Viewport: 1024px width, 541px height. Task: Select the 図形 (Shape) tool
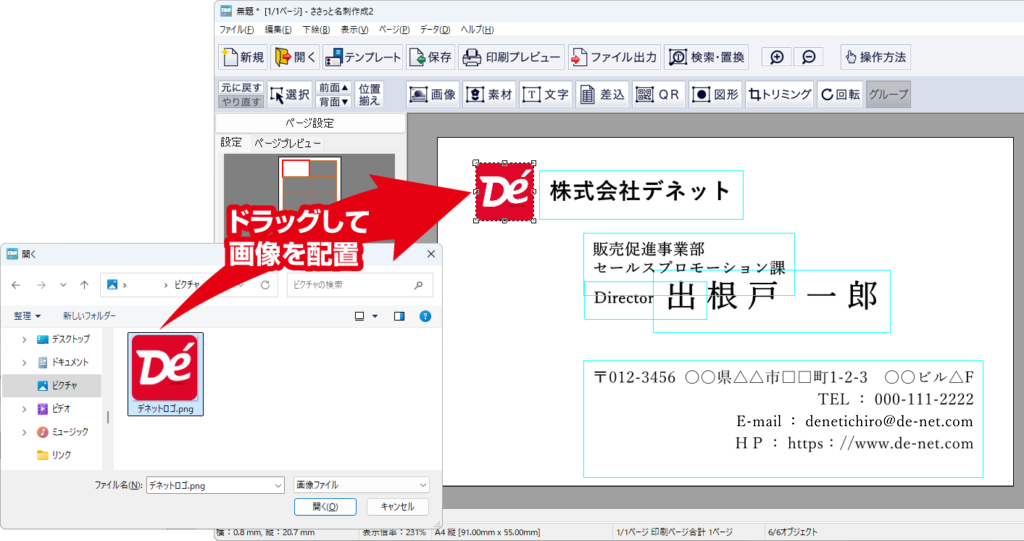[x=715, y=94]
